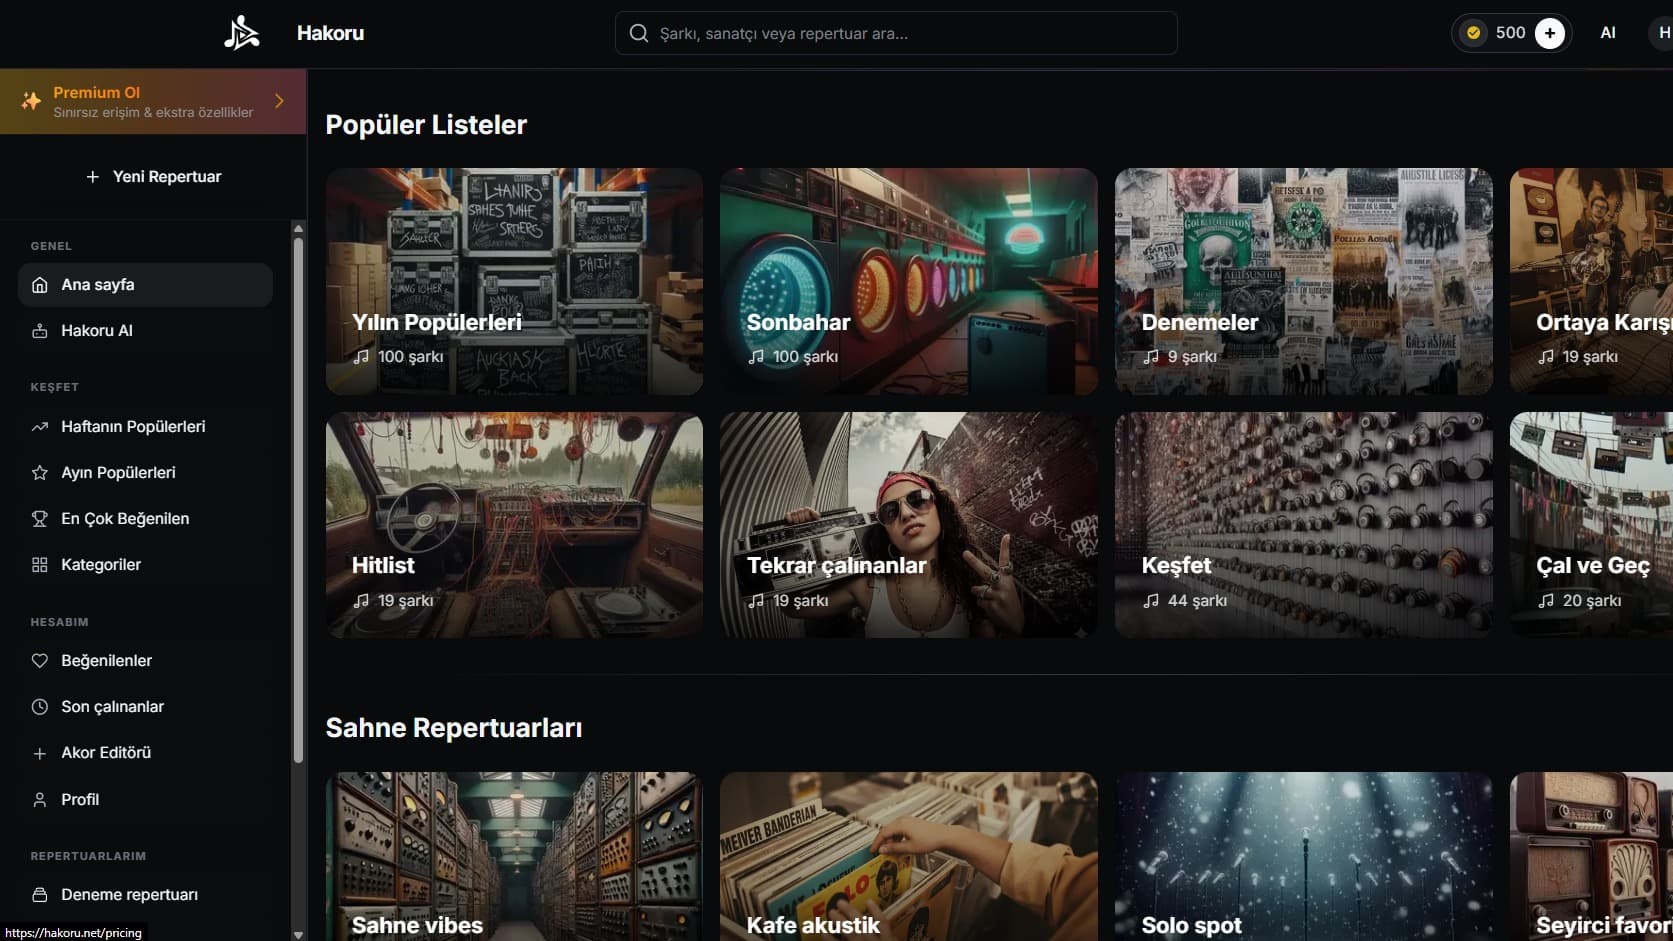
Task: Click the grid icon for Kategoriler
Action: pos(40,565)
